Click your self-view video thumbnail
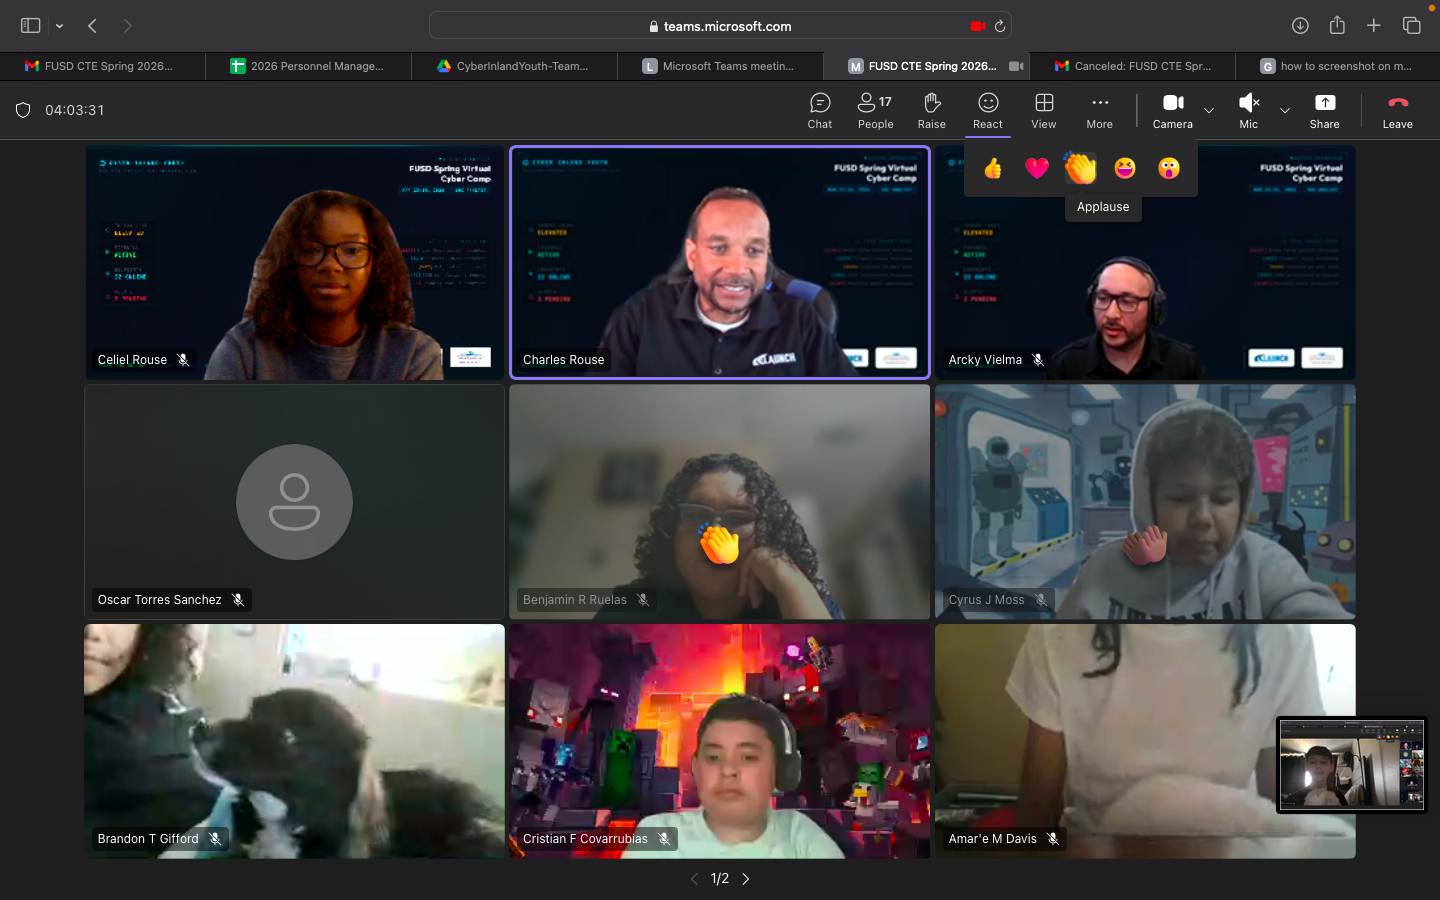Image resolution: width=1440 pixels, height=900 pixels. coord(1351,764)
